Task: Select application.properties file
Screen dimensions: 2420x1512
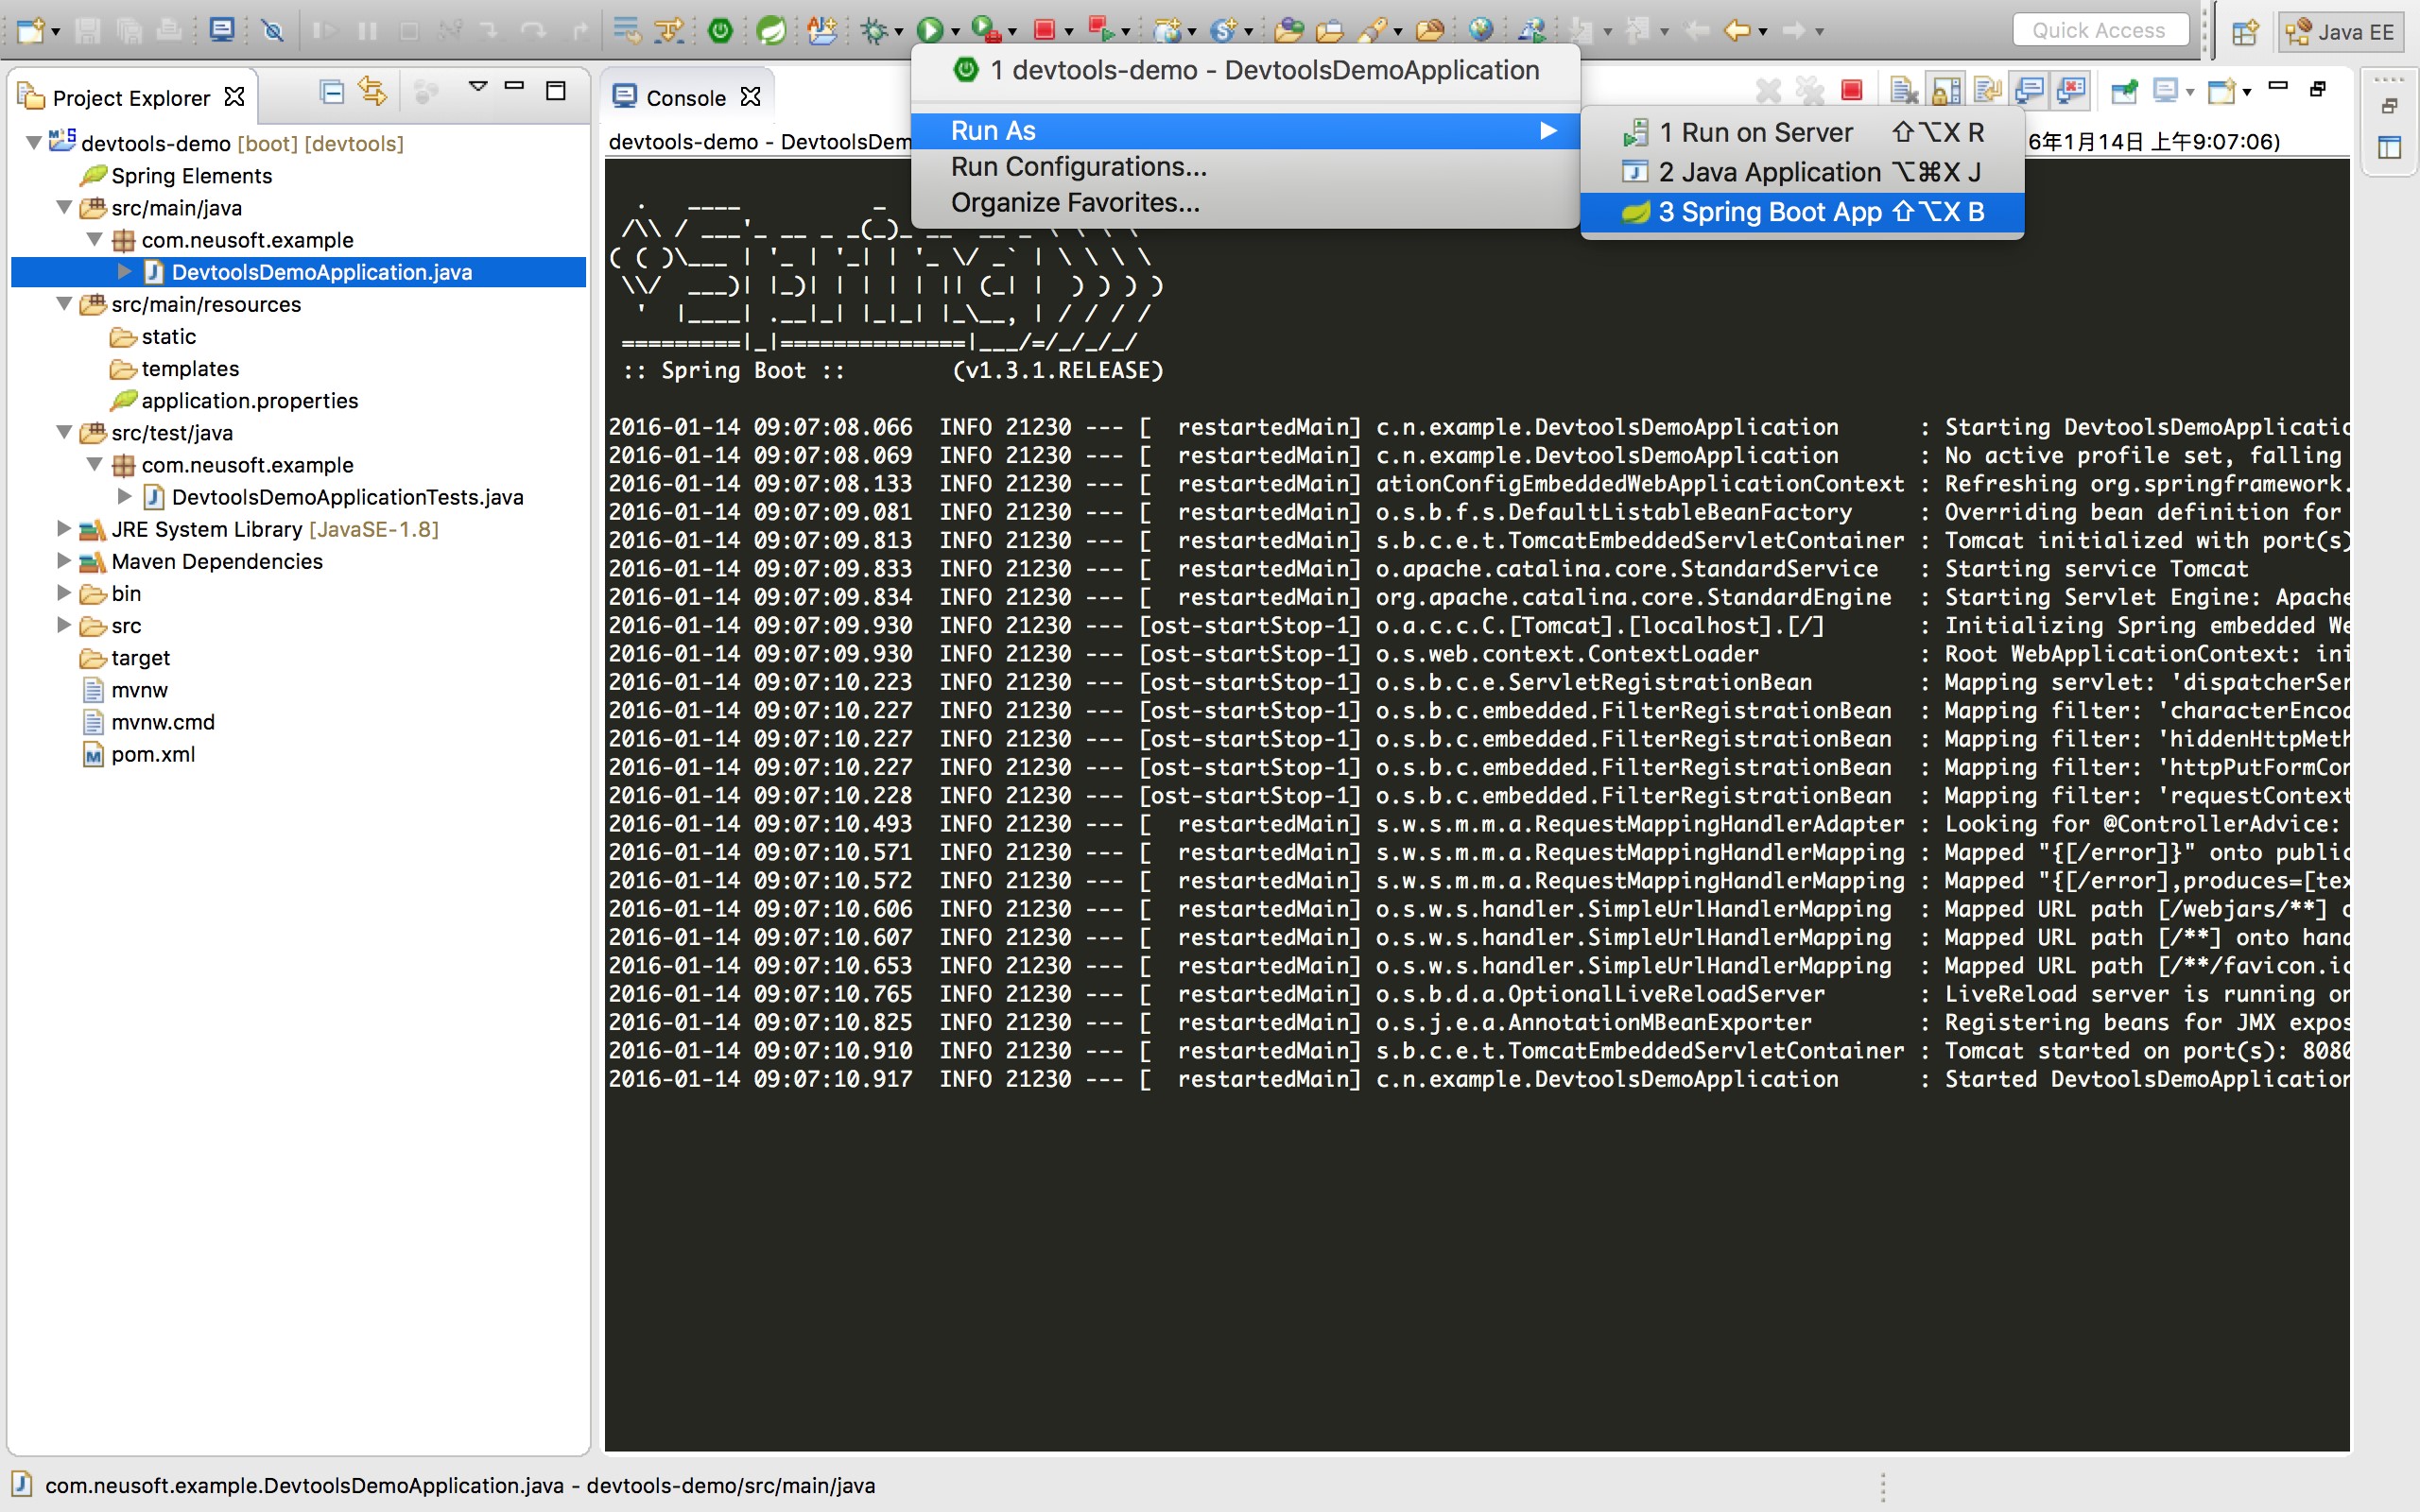Action: (x=234, y=401)
